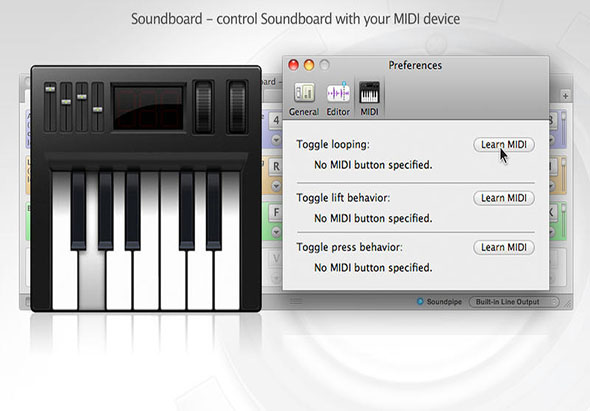Click 'No MIDI button specified.' under Toggle lift behavior
Screen dimensions: 590x411
coord(373,218)
